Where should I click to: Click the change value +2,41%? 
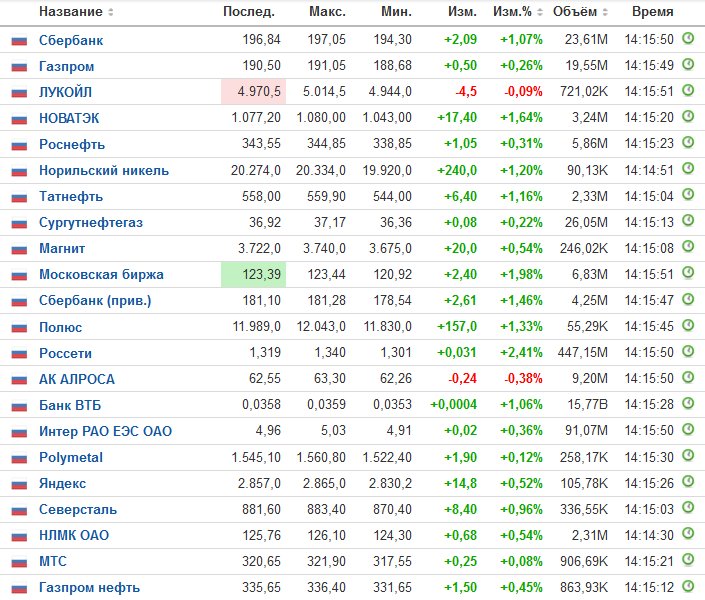point(522,353)
